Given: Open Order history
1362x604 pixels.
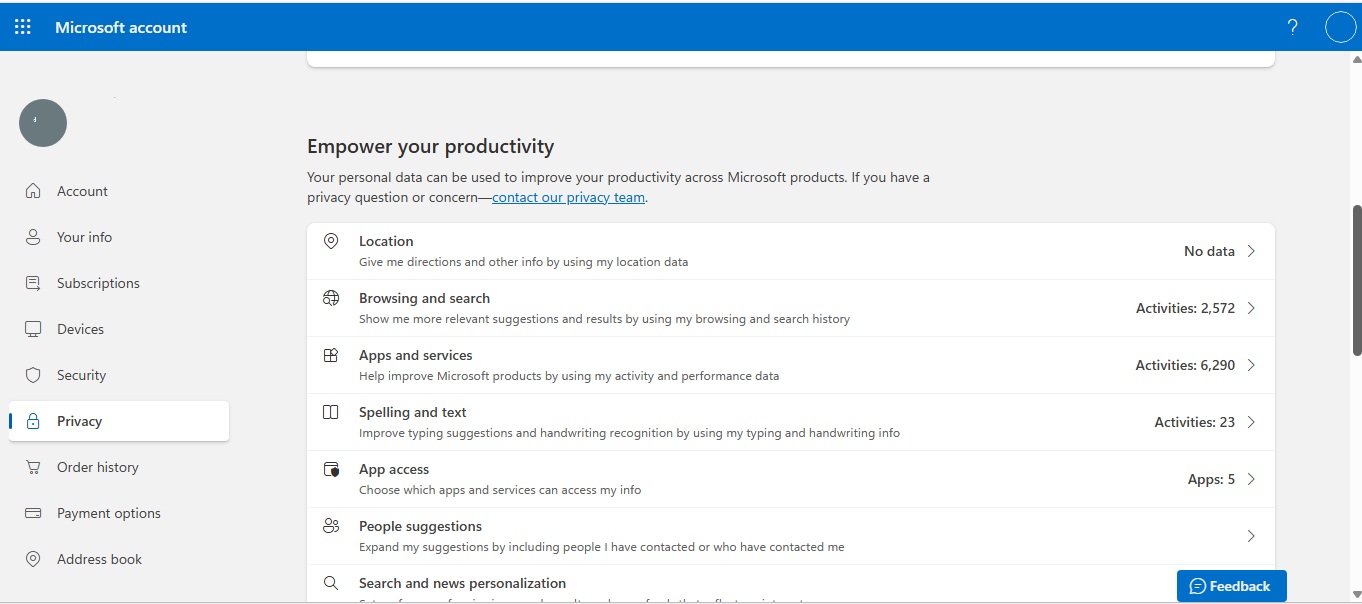Looking at the screenshot, I should click(x=119, y=467).
